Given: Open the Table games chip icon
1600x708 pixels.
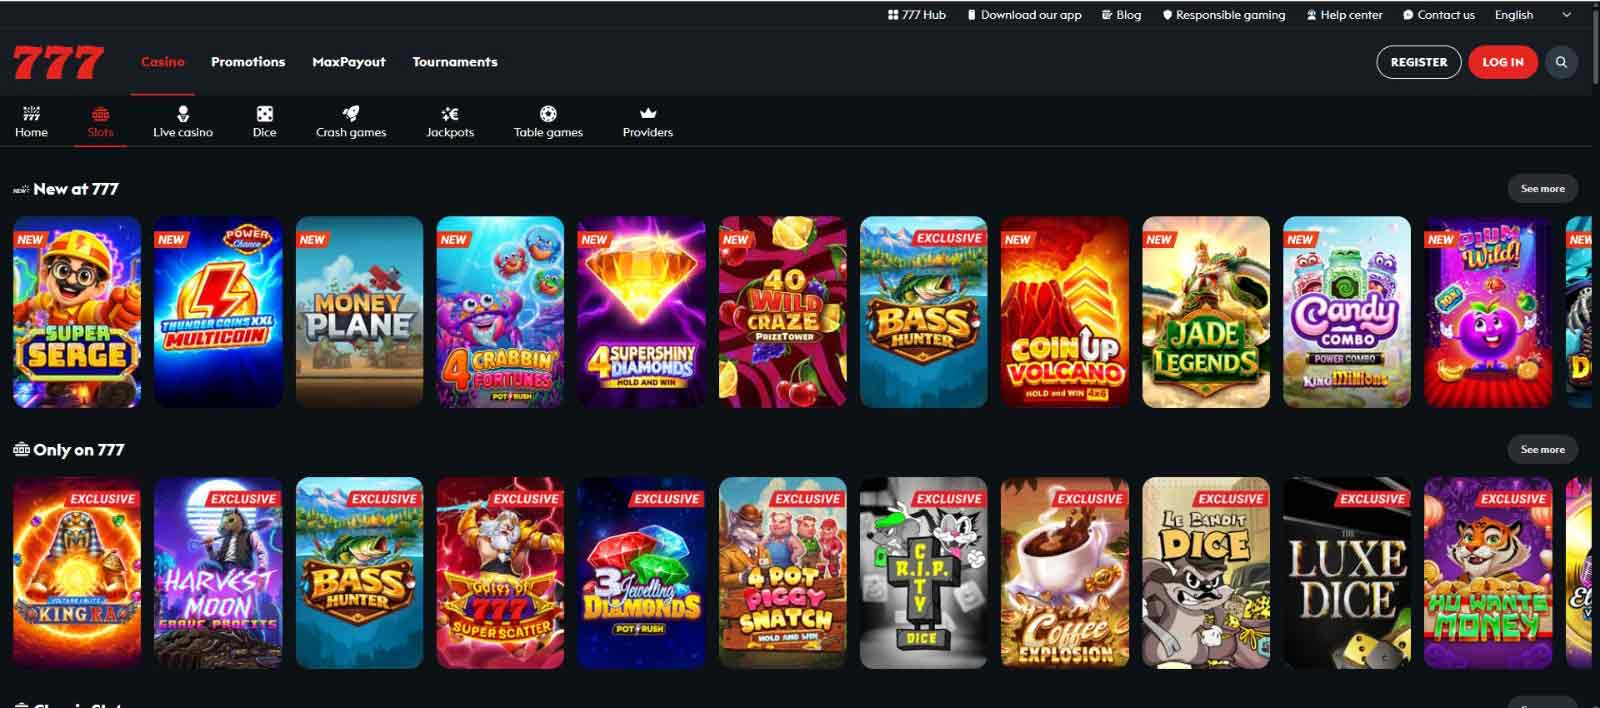Looking at the screenshot, I should 548,113.
